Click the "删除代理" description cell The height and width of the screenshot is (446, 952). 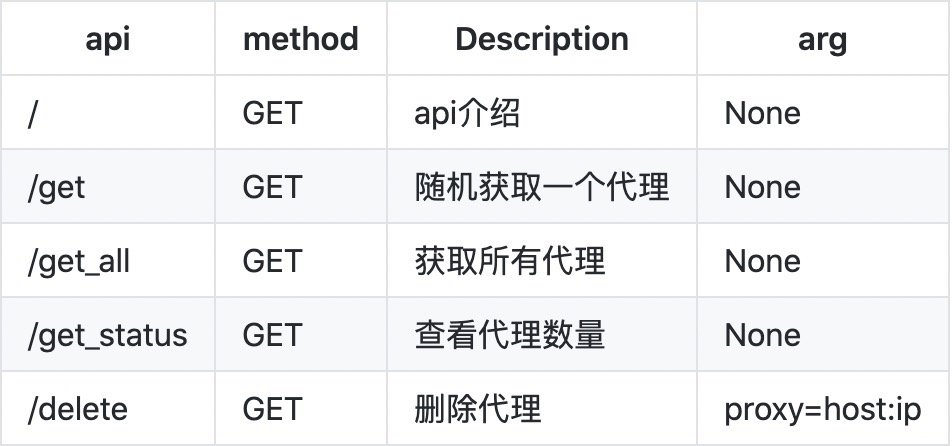pos(478,409)
